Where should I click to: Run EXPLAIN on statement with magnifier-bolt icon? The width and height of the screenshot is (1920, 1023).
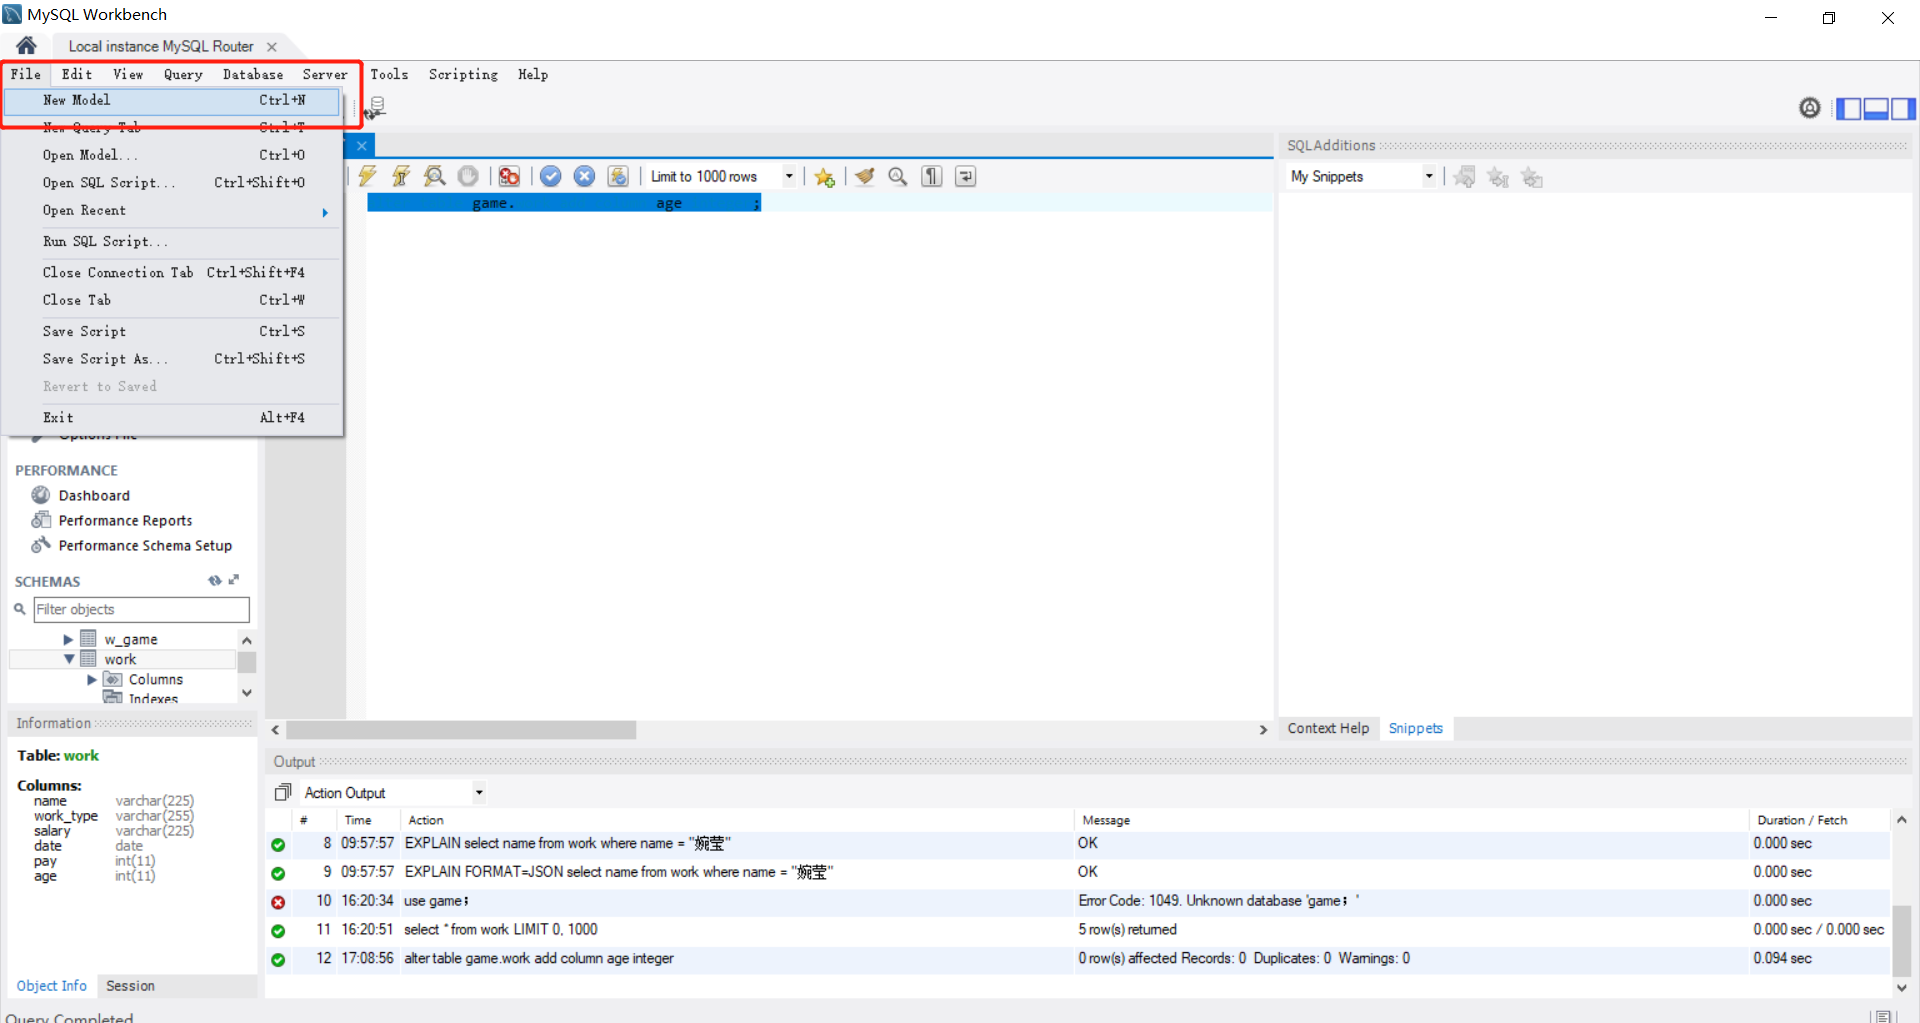click(434, 176)
